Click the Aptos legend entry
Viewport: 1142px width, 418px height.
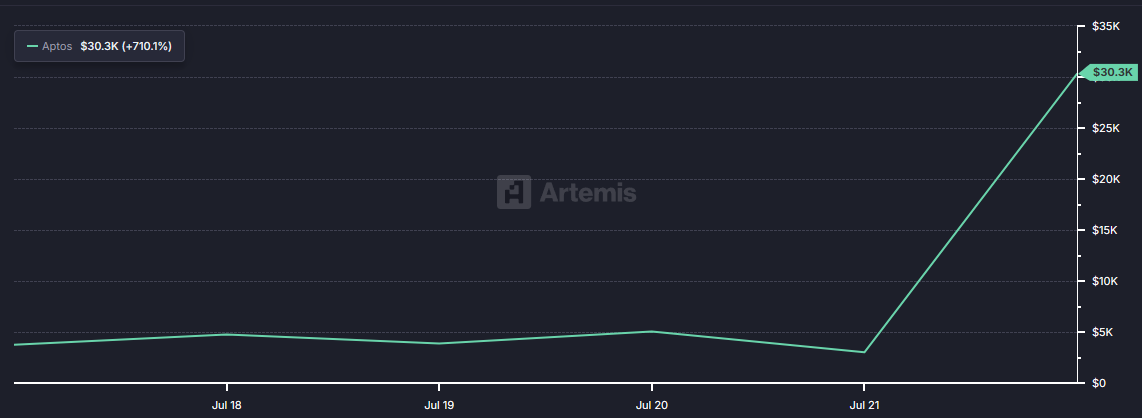click(x=99, y=46)
